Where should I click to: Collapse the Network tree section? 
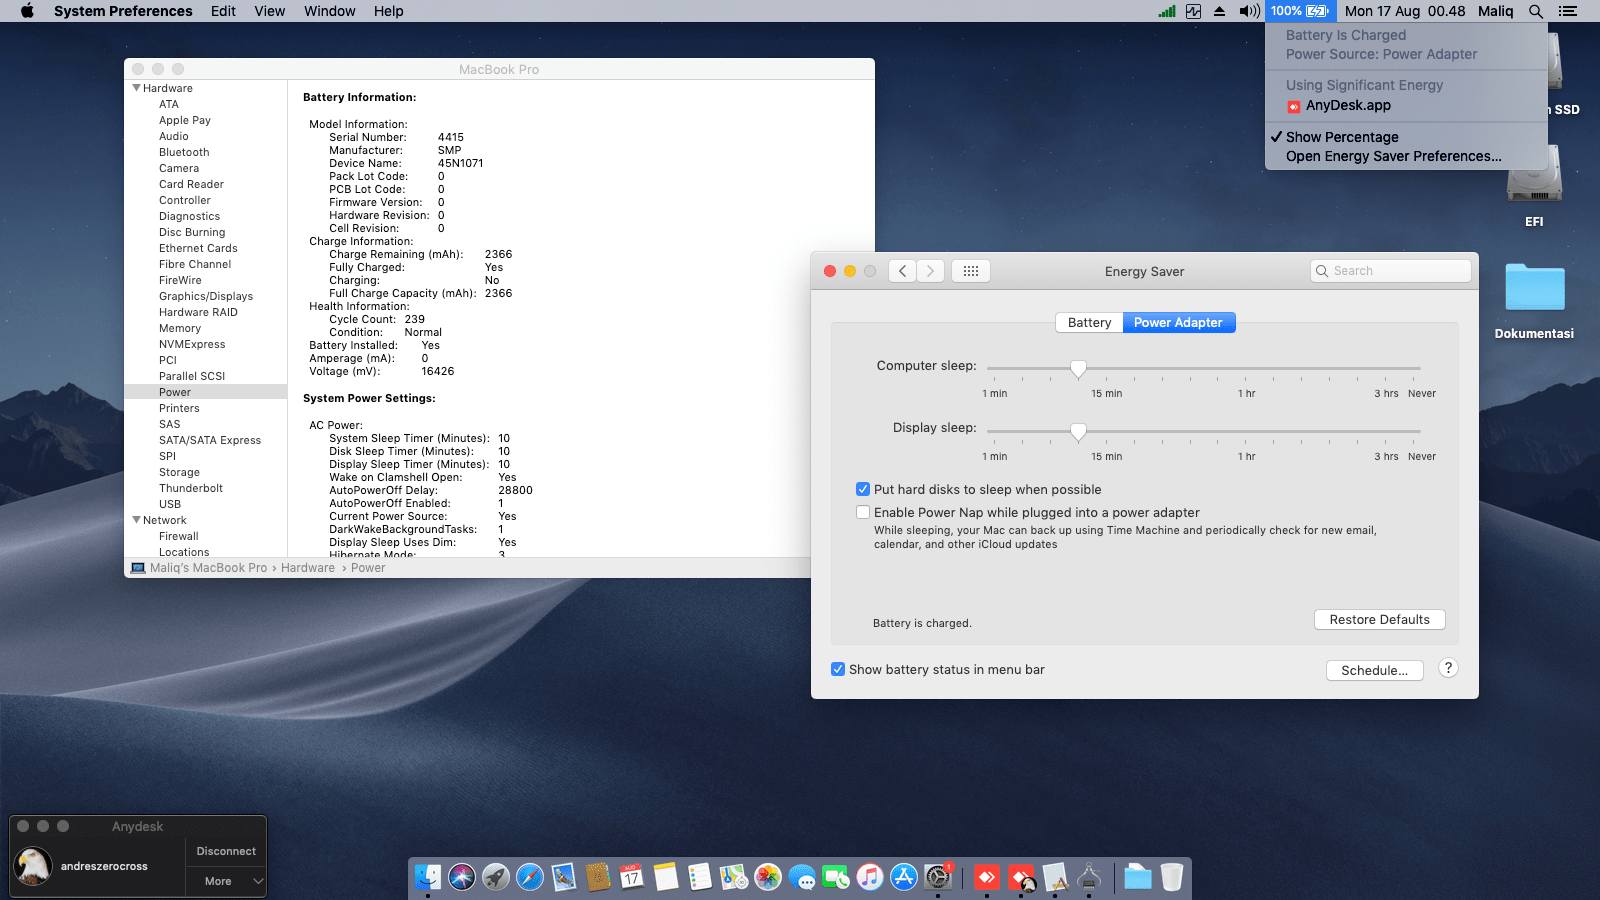(136, 520)
